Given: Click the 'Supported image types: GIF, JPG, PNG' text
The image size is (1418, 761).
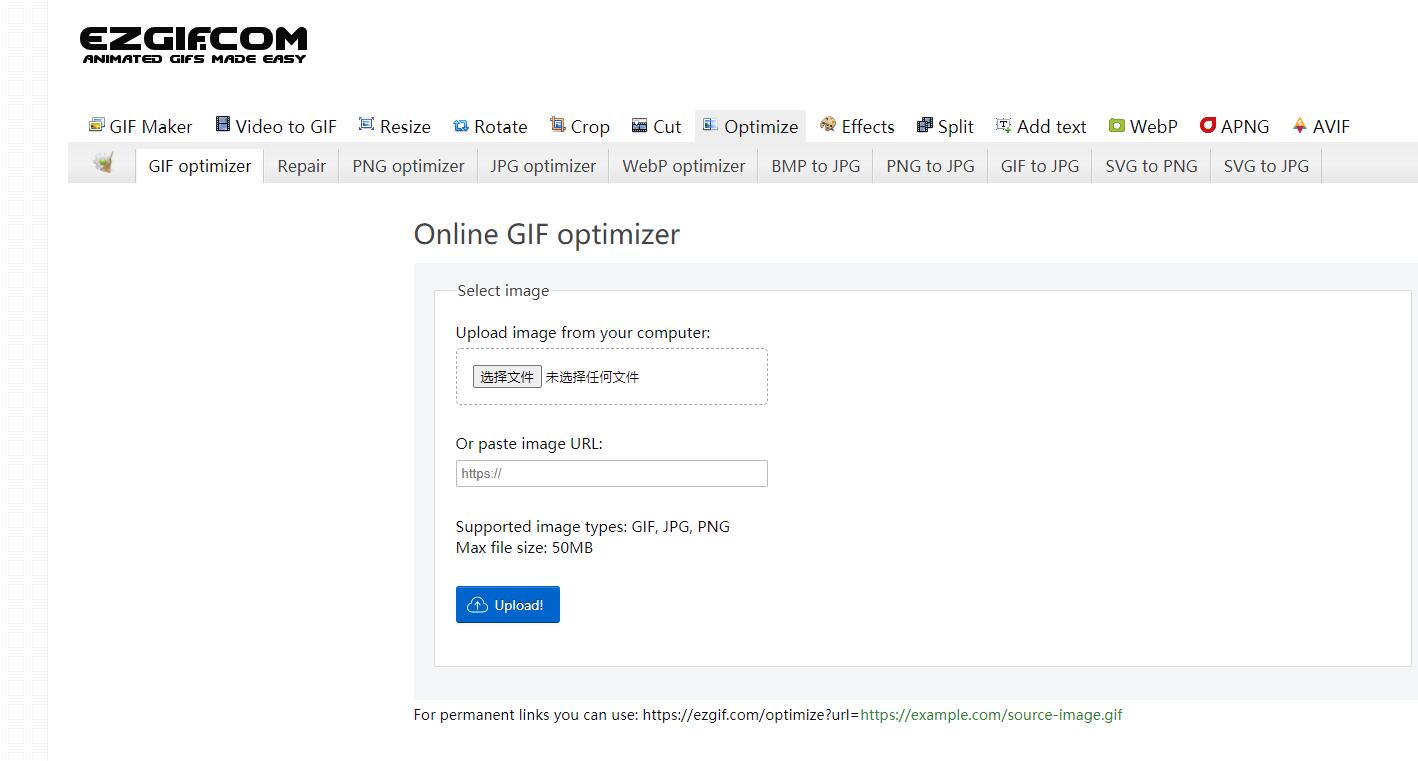Looking at the screenshot, I should (593, 527).
